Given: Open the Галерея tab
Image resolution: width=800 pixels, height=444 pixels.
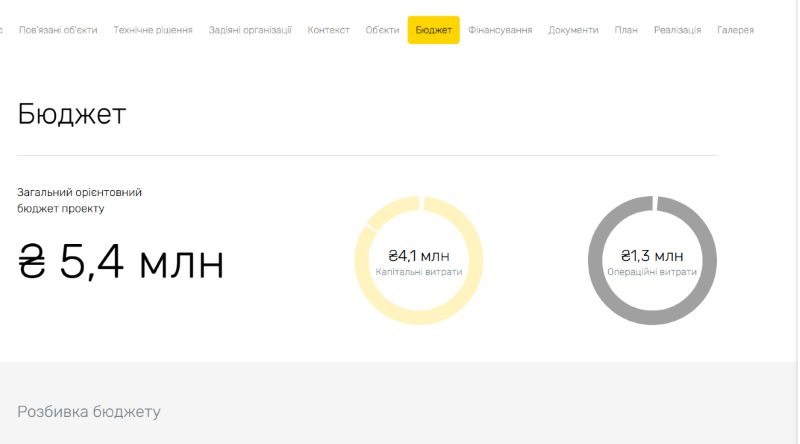Looking at the screenshot, I should [x=735, y=30].
